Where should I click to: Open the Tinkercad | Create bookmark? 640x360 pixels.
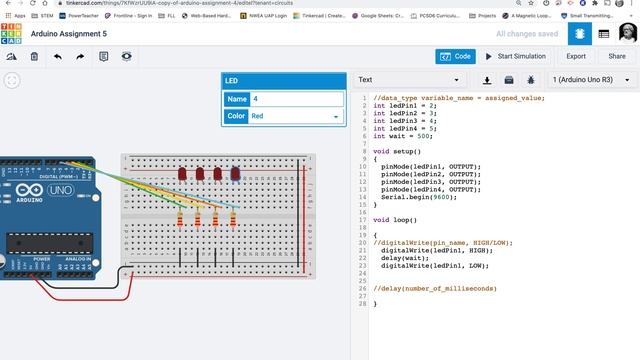tap(319, 16)
